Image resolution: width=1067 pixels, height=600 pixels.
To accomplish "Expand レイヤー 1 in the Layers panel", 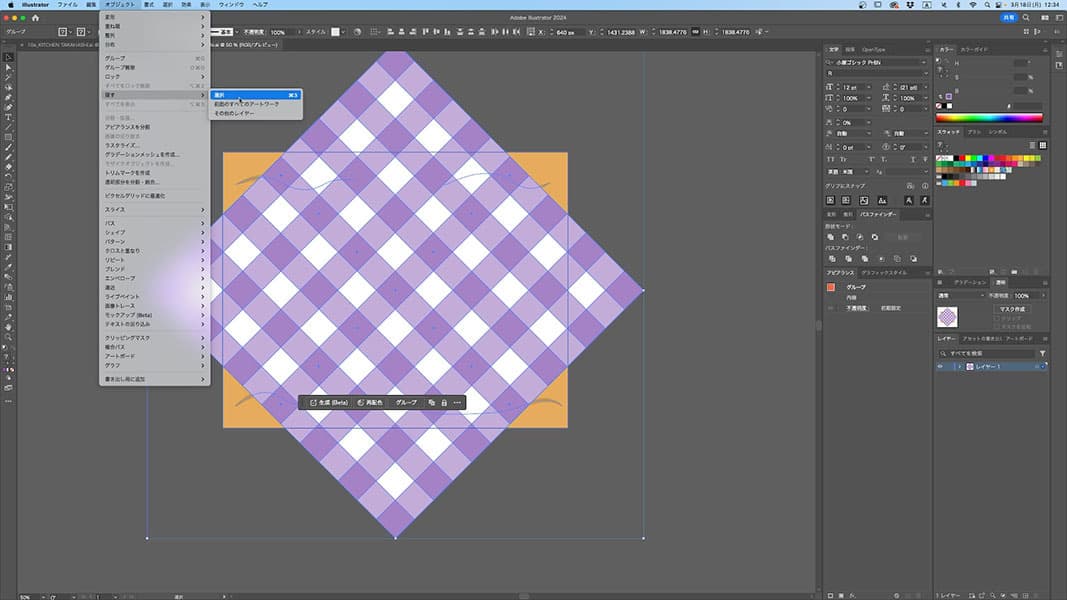I will pos(959,367).
